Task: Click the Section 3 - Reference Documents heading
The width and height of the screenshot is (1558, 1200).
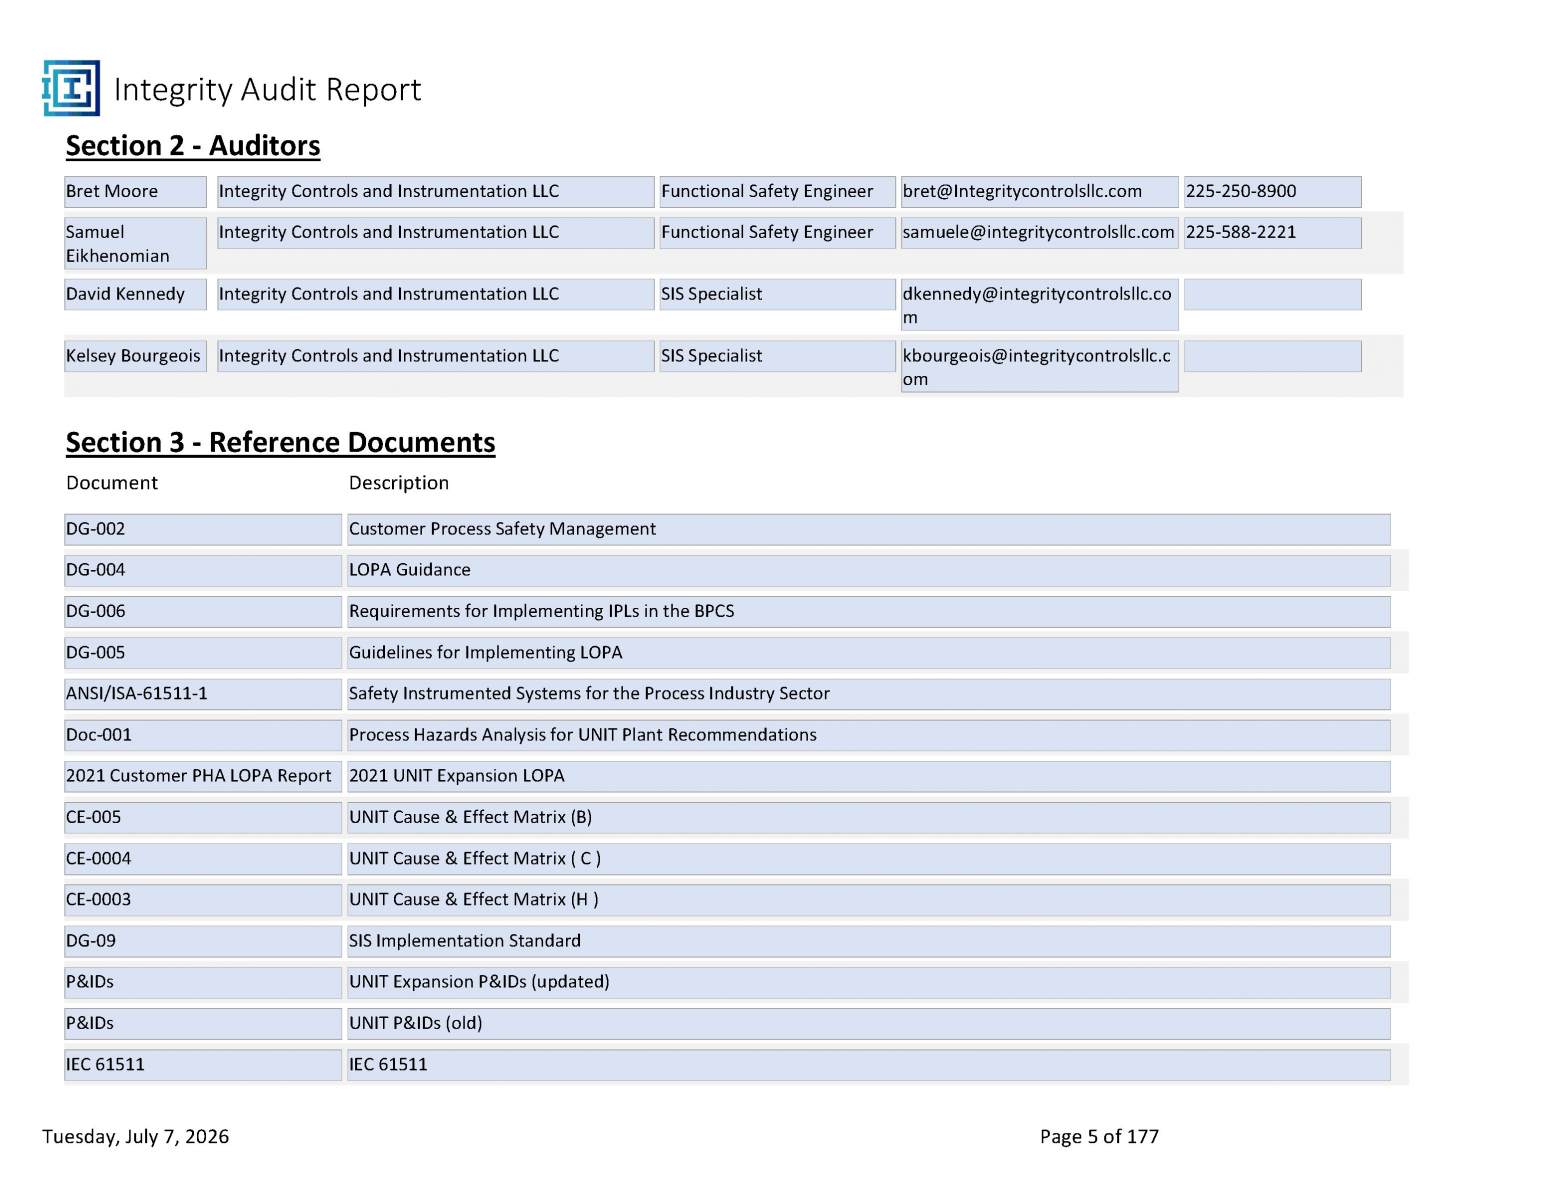Action: [x=281, y=442]
